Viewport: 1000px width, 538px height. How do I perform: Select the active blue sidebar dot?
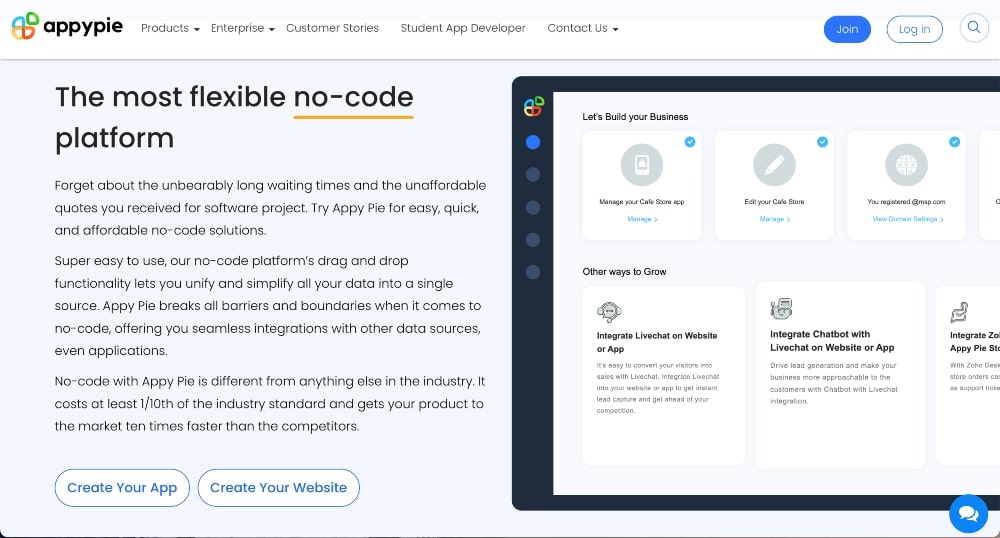pos(533,142)
